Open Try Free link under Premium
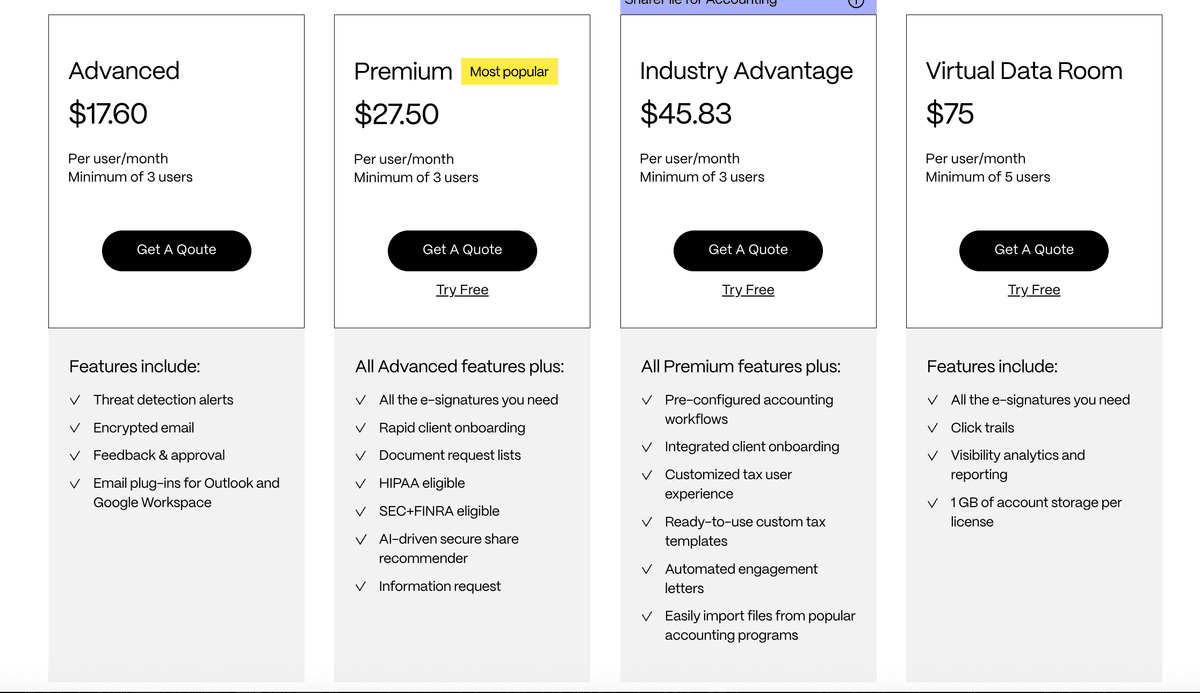This screenshot has height=693, width=1200. tap(462, 290)
